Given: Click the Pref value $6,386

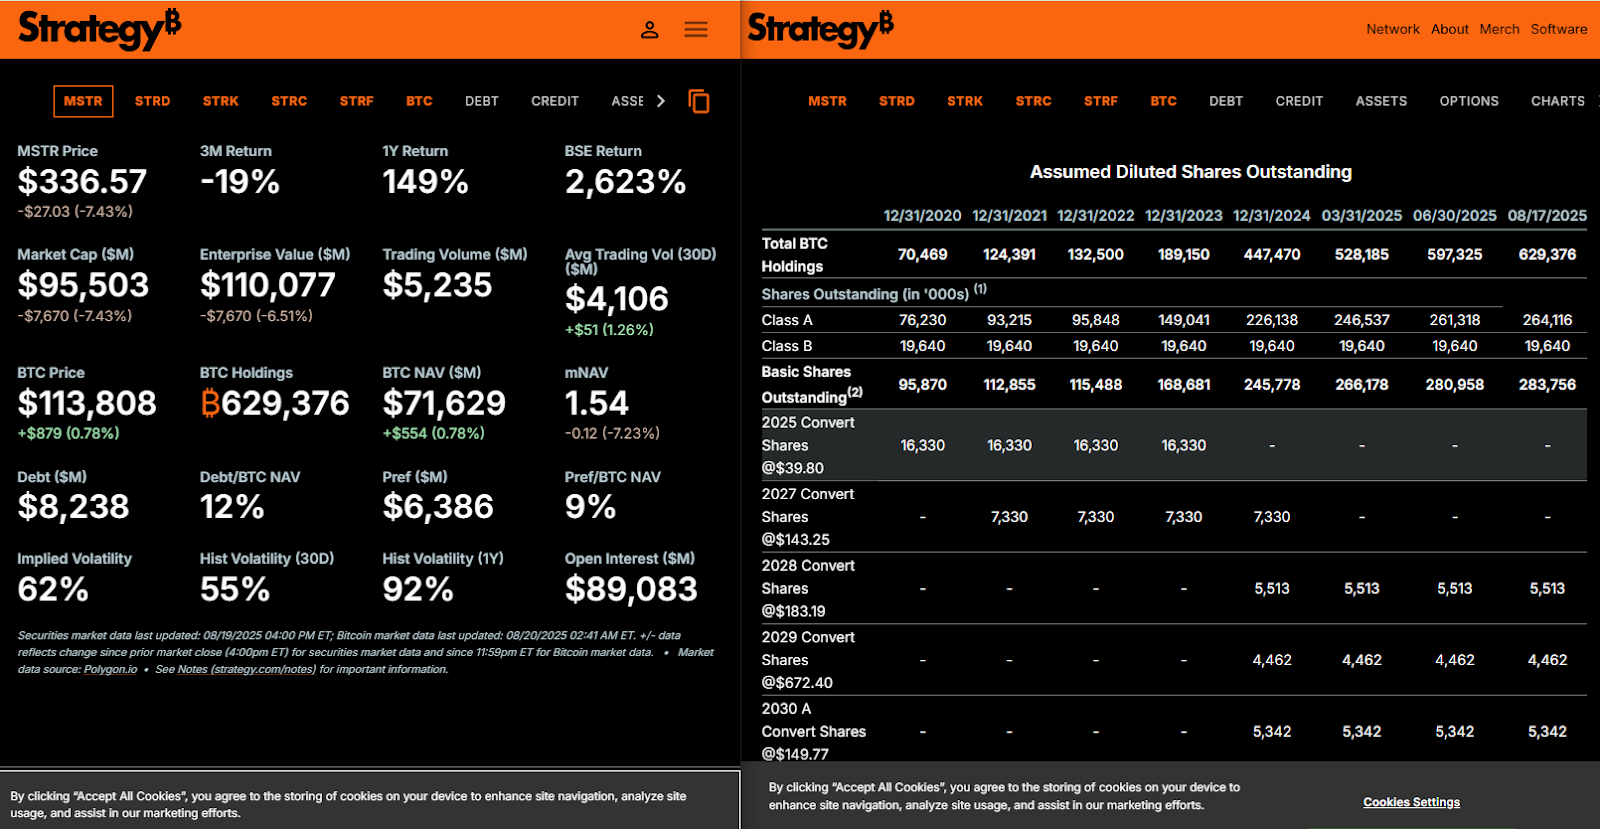Looking at the screenshot, I should [x=438, y=508].
